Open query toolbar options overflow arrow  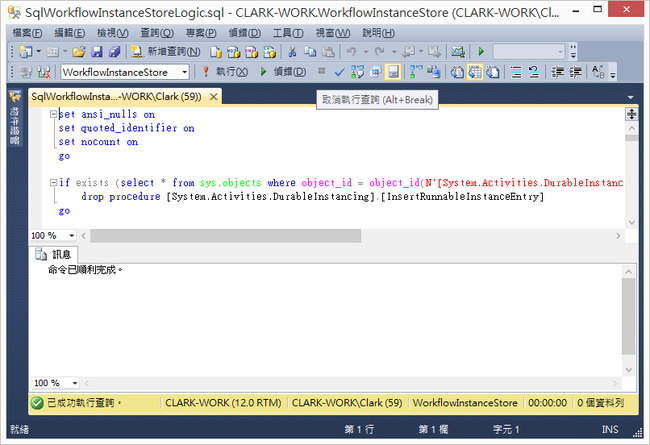[613, 75]
